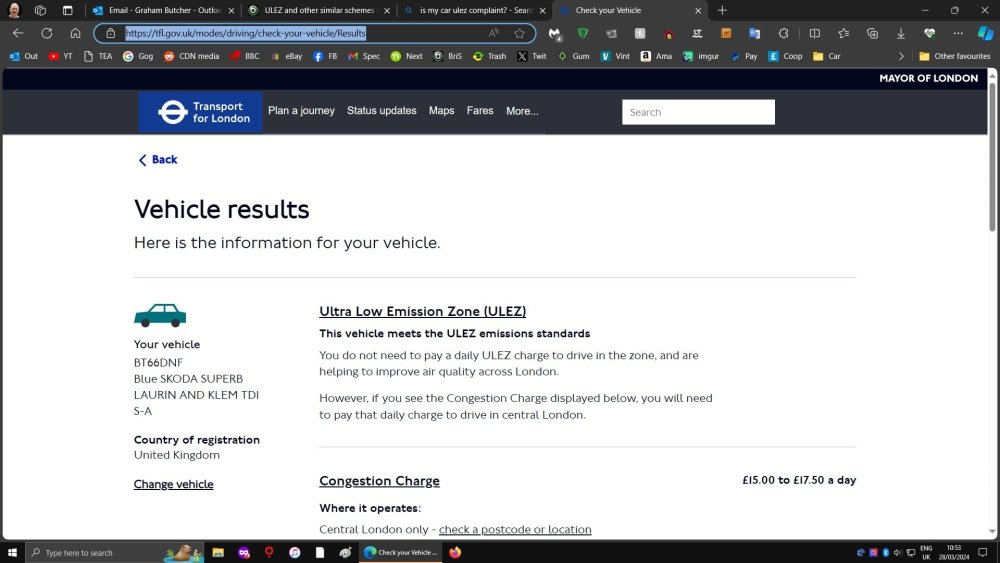Show more bookmarks with chevron arrow

point(901,56)
